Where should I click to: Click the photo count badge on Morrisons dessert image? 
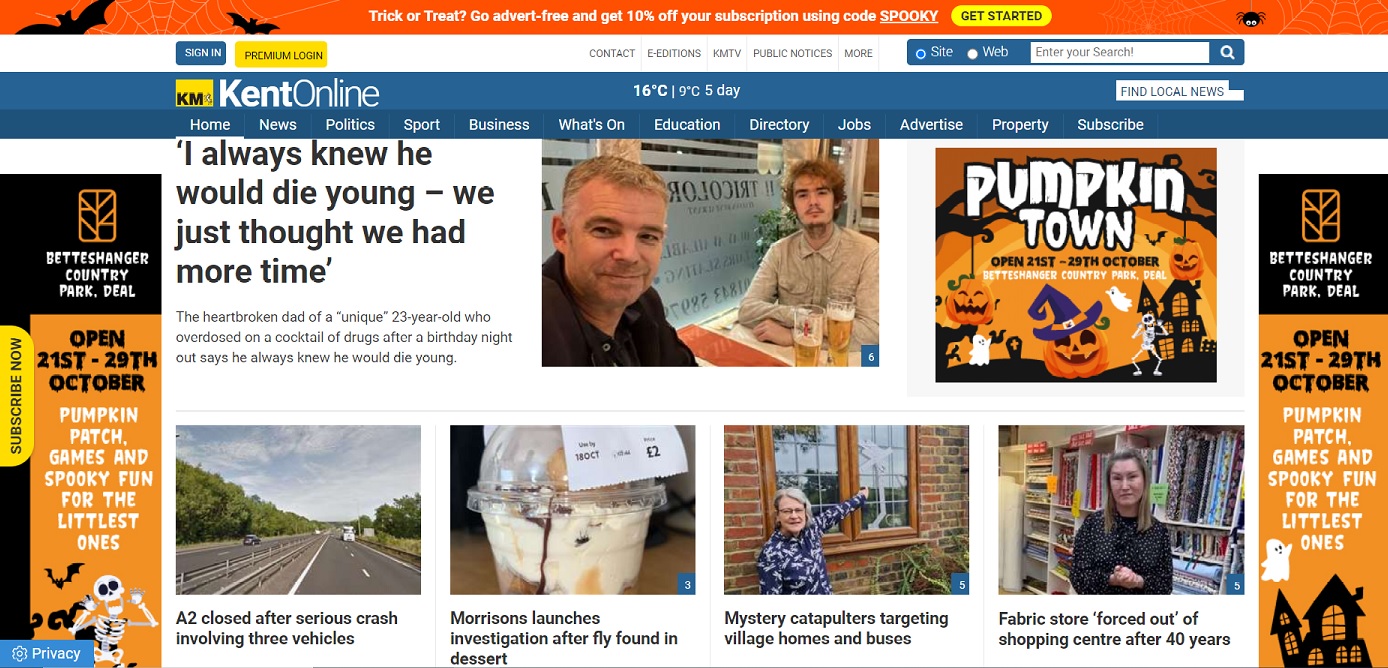point(686,585)
